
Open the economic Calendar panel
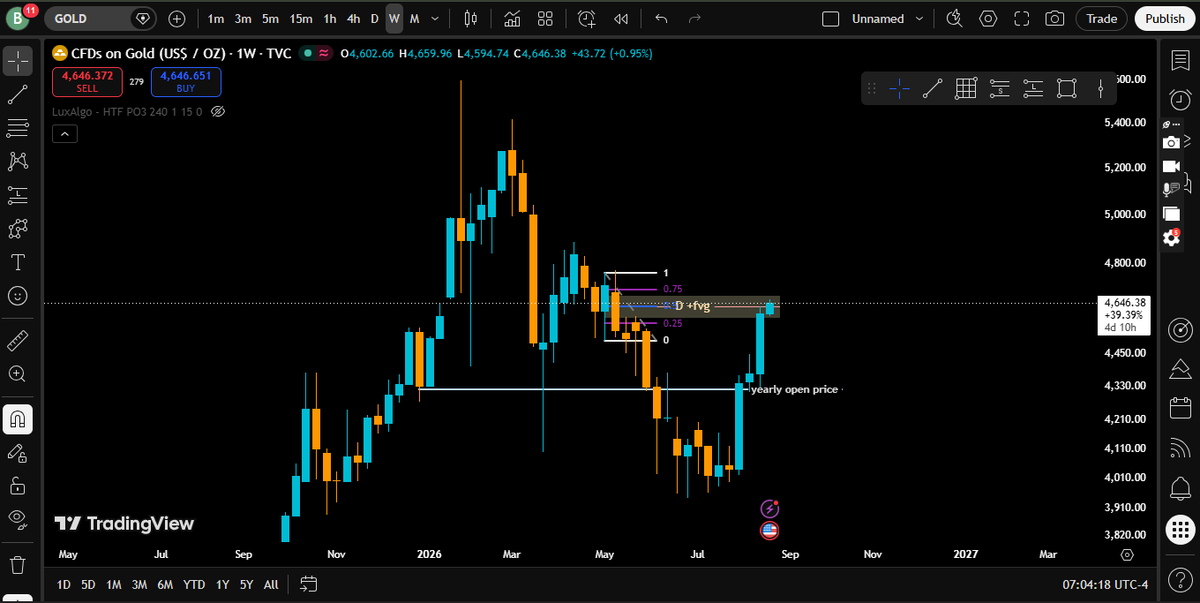pos(1180,408)
